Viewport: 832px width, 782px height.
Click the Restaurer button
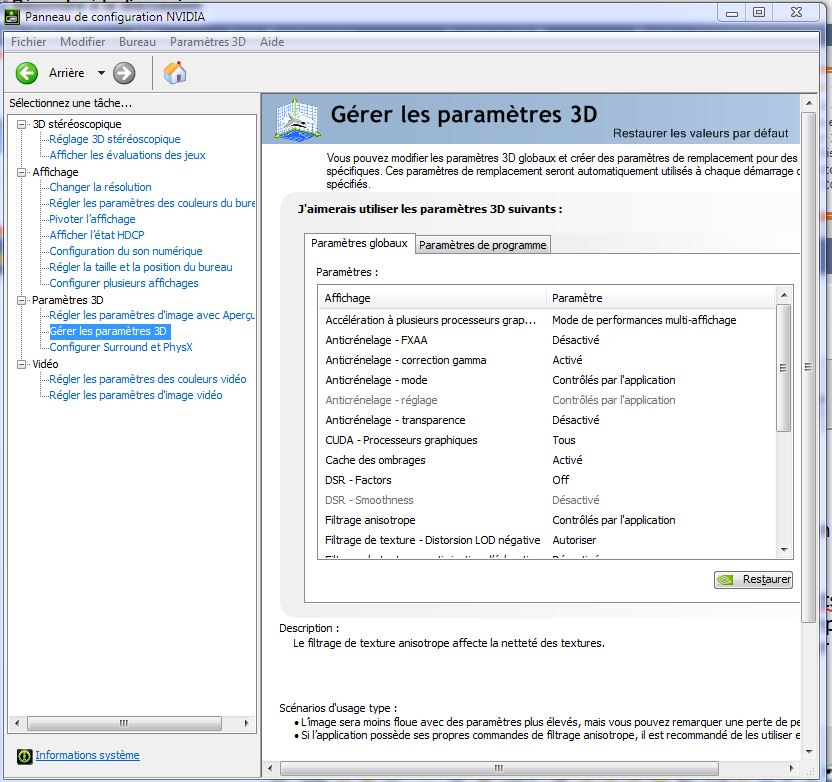753,579
